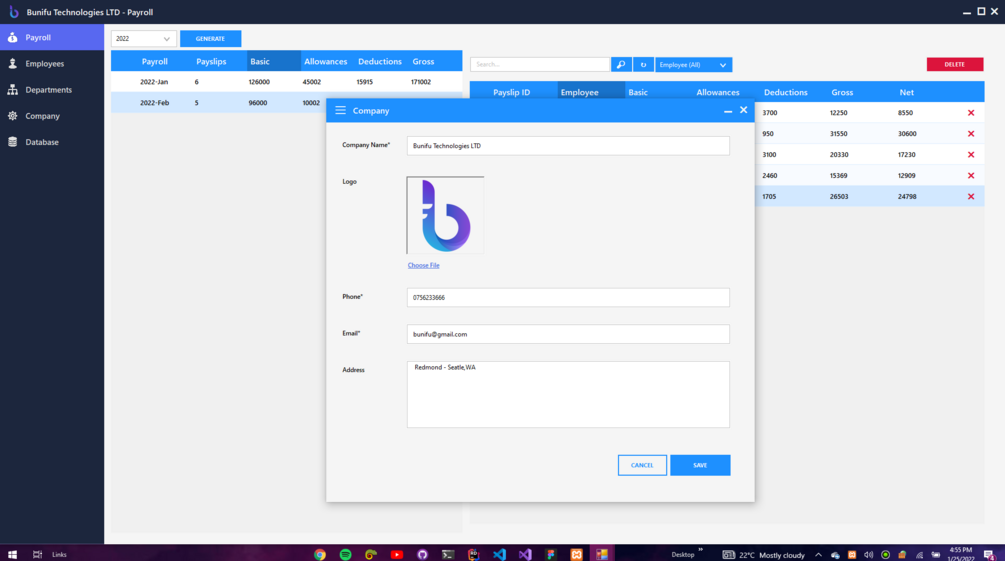The image size is (1005, 561).
Task: Open GitHub Desktop from the taskbar
Action: (x=422, y=555)
